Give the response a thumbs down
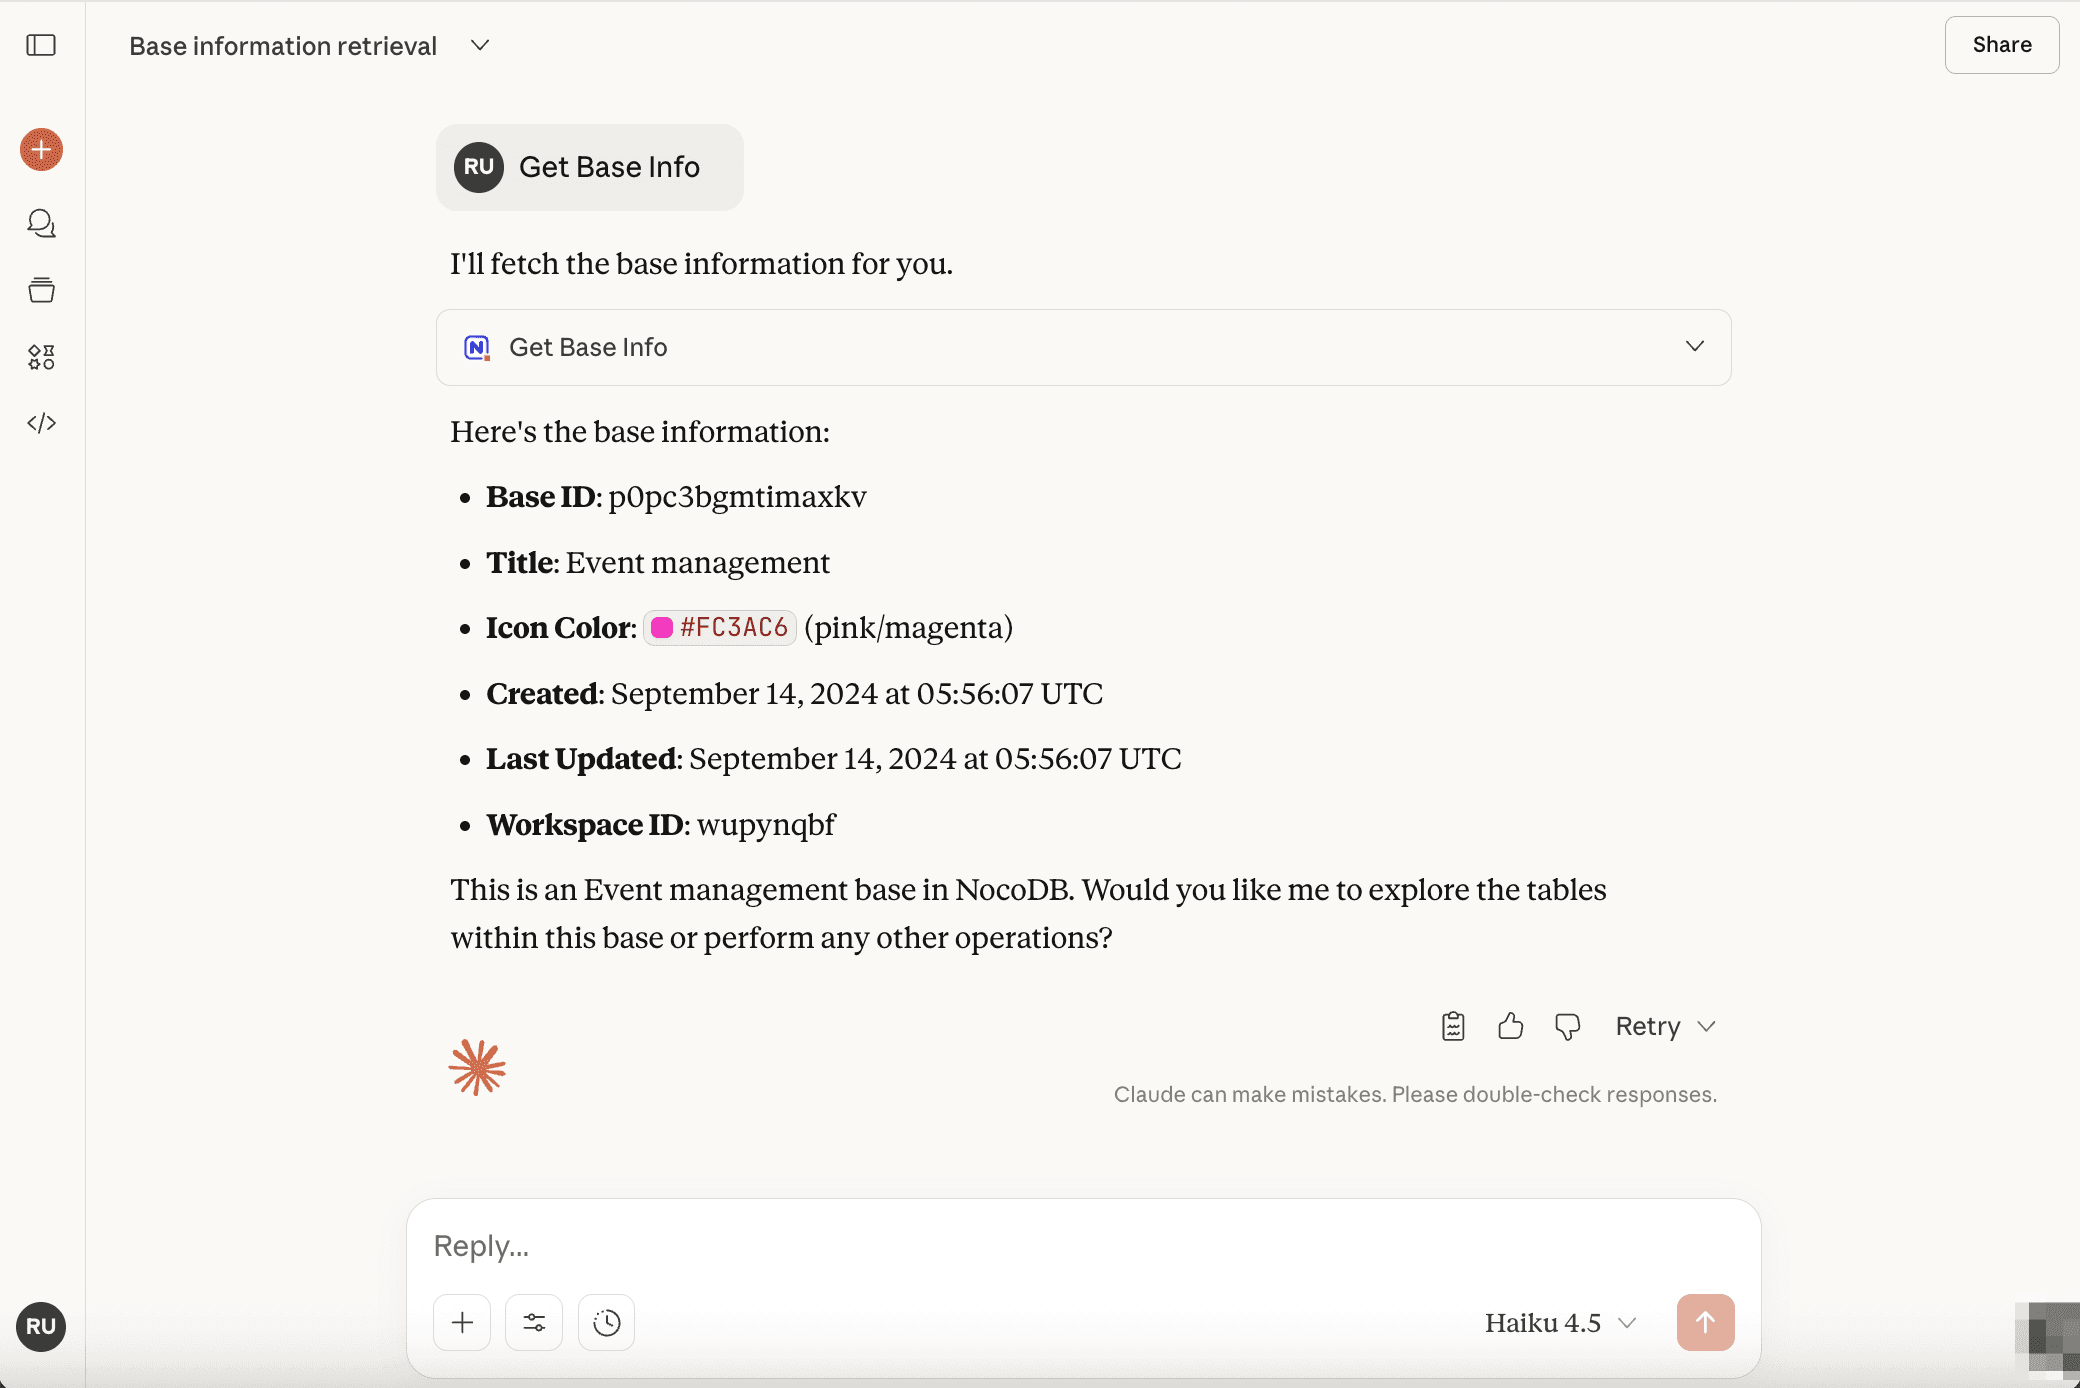This screenshot has width=2080, height=1388. (1567, 1026)
